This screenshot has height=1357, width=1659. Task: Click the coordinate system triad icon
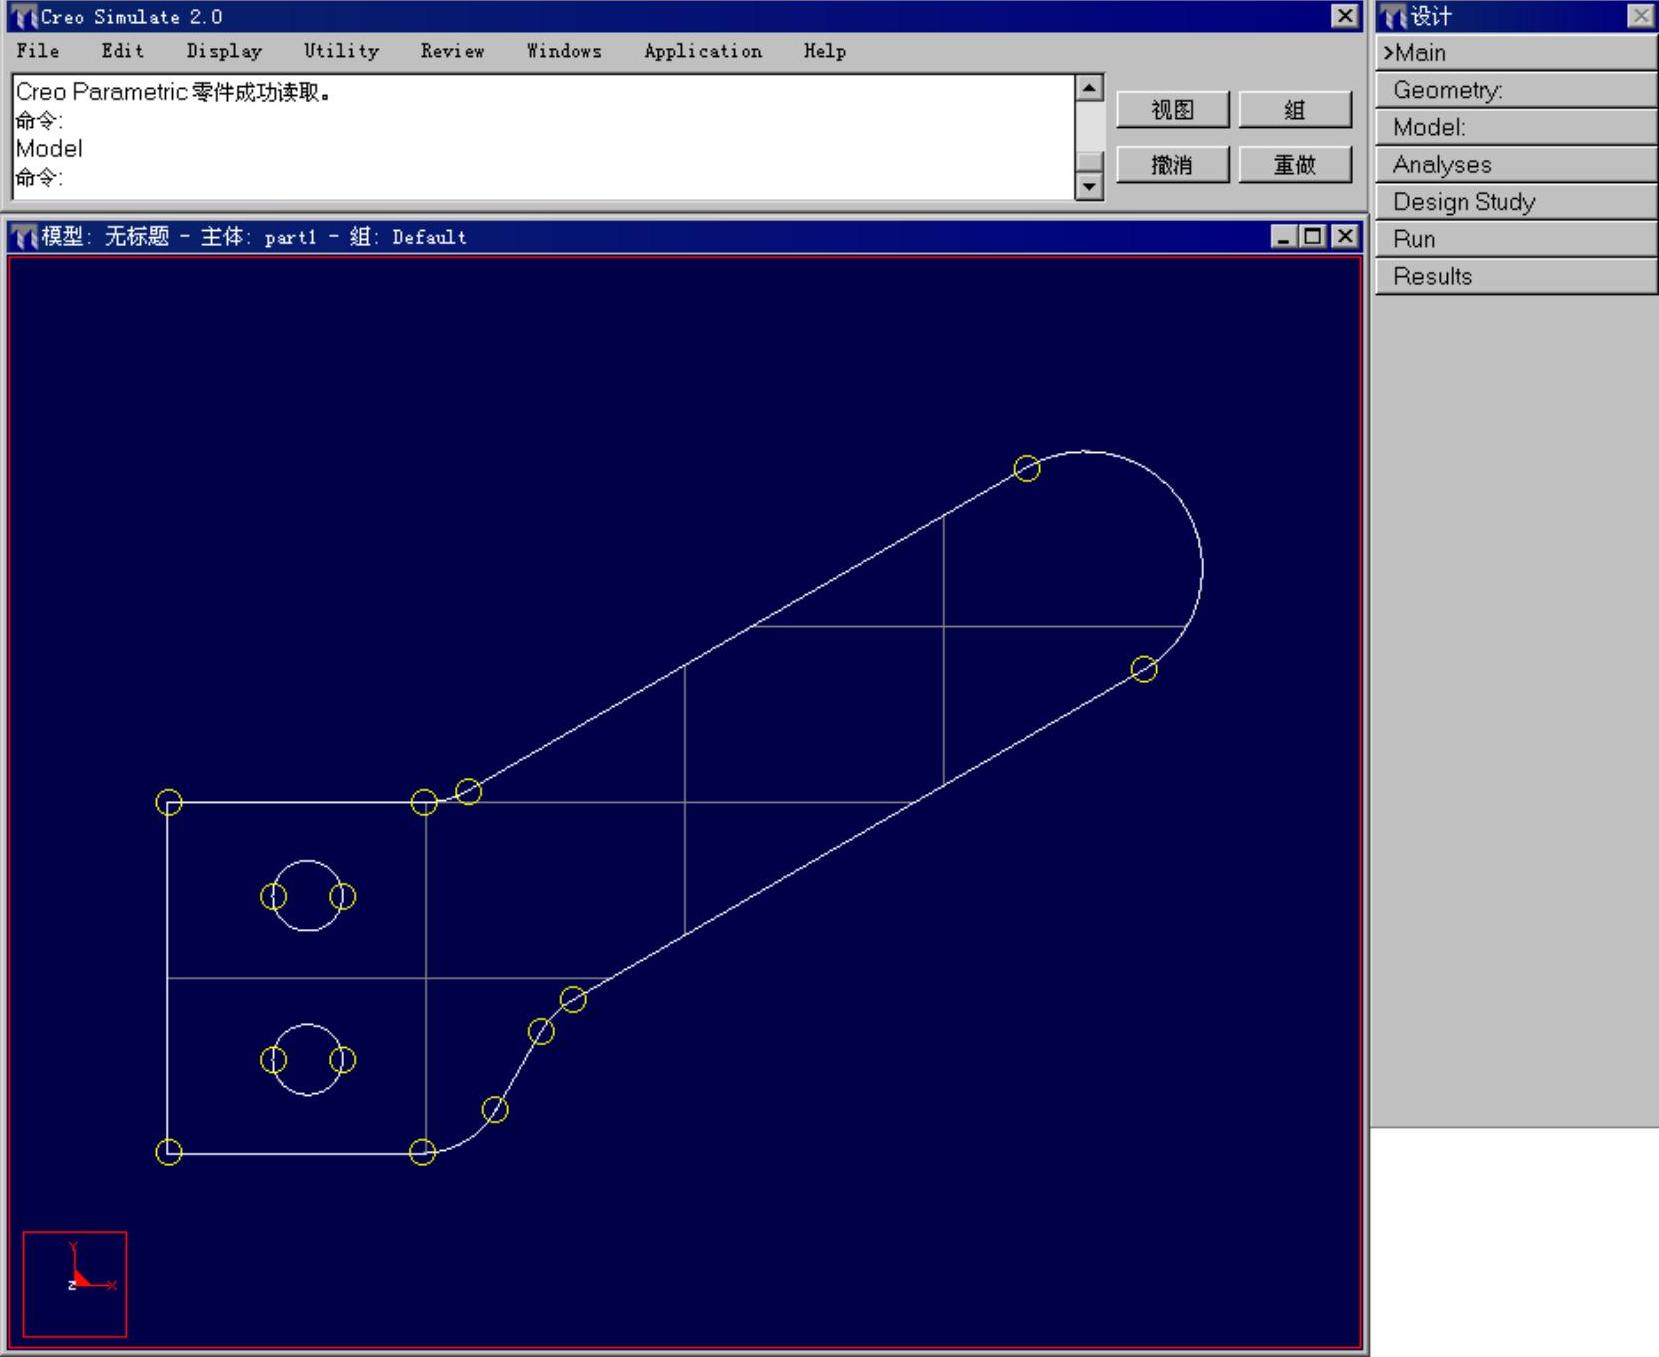(75, 1284)
